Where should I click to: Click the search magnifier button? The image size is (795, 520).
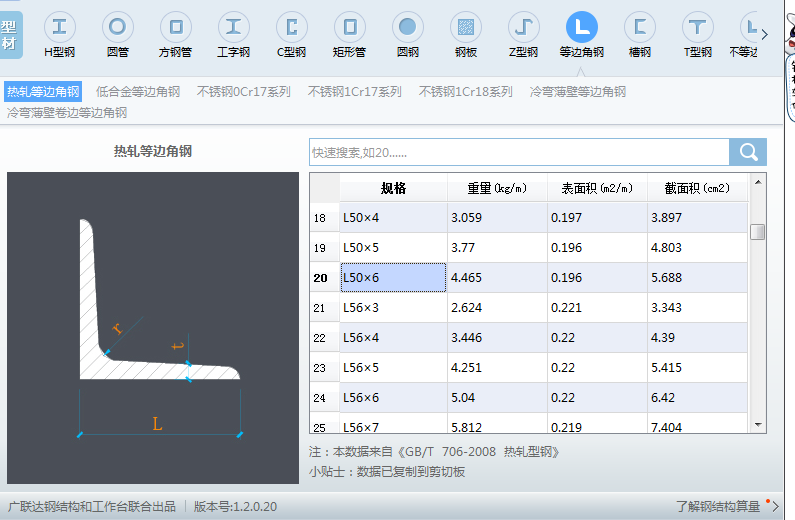pos(748,152)
